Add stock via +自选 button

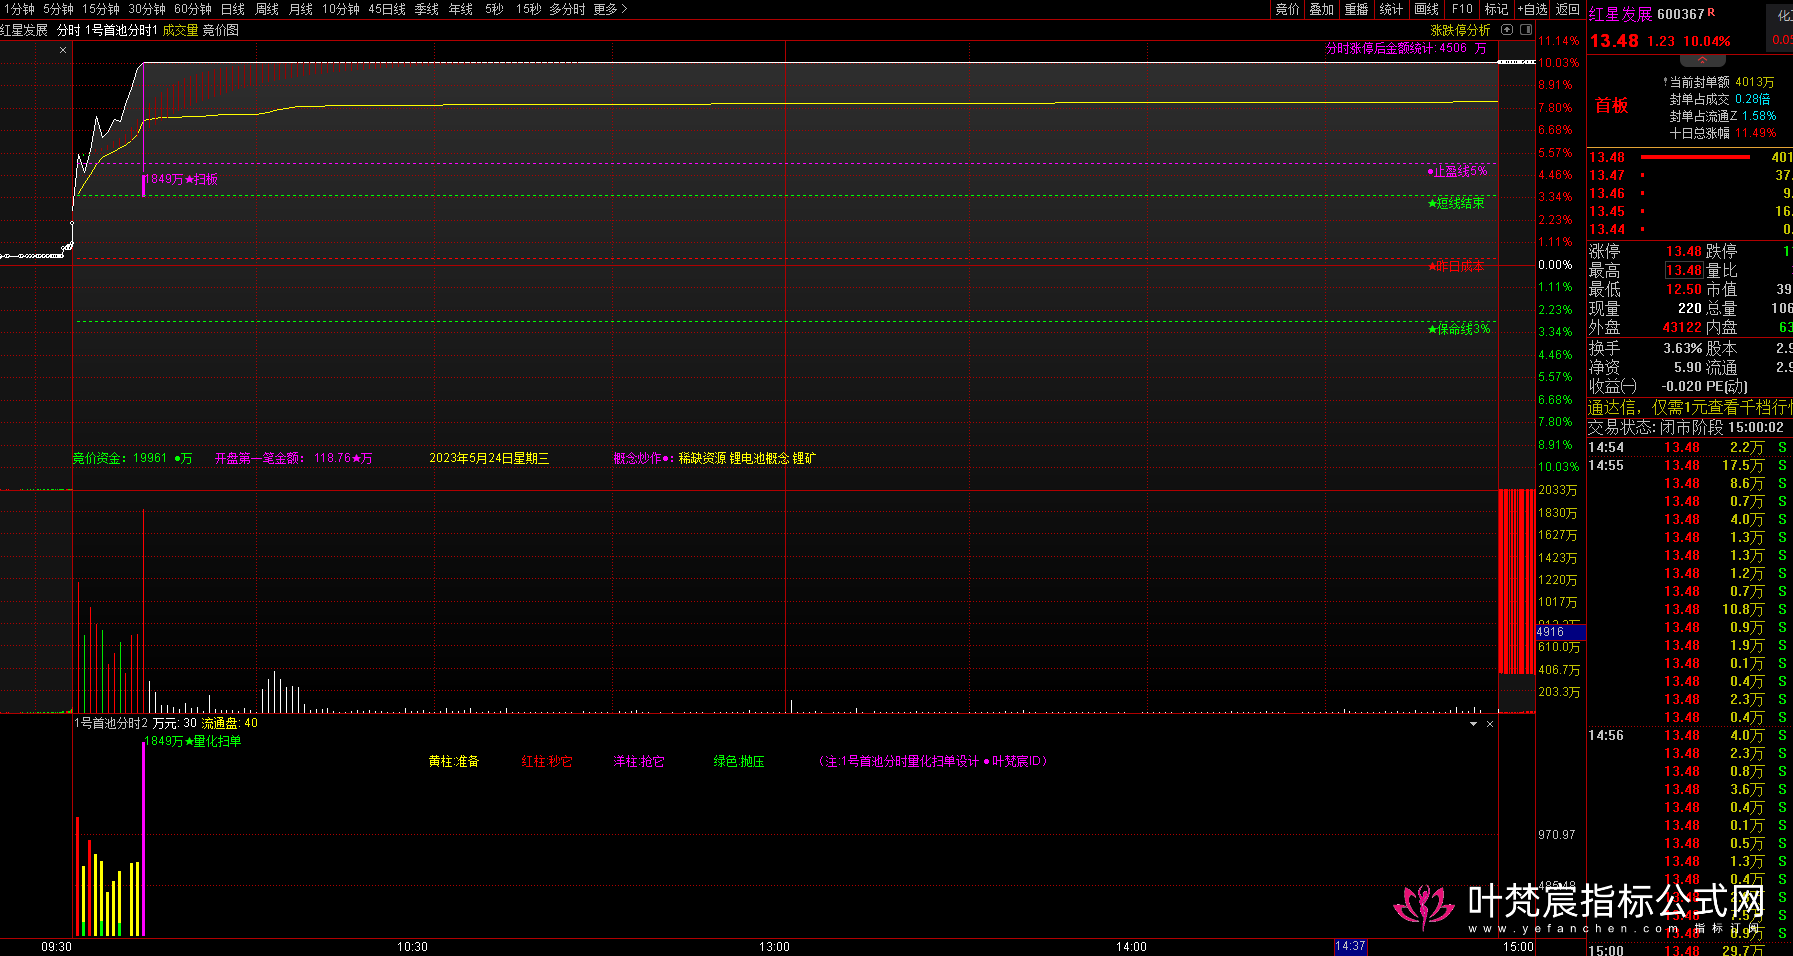tap(1533, 9)
